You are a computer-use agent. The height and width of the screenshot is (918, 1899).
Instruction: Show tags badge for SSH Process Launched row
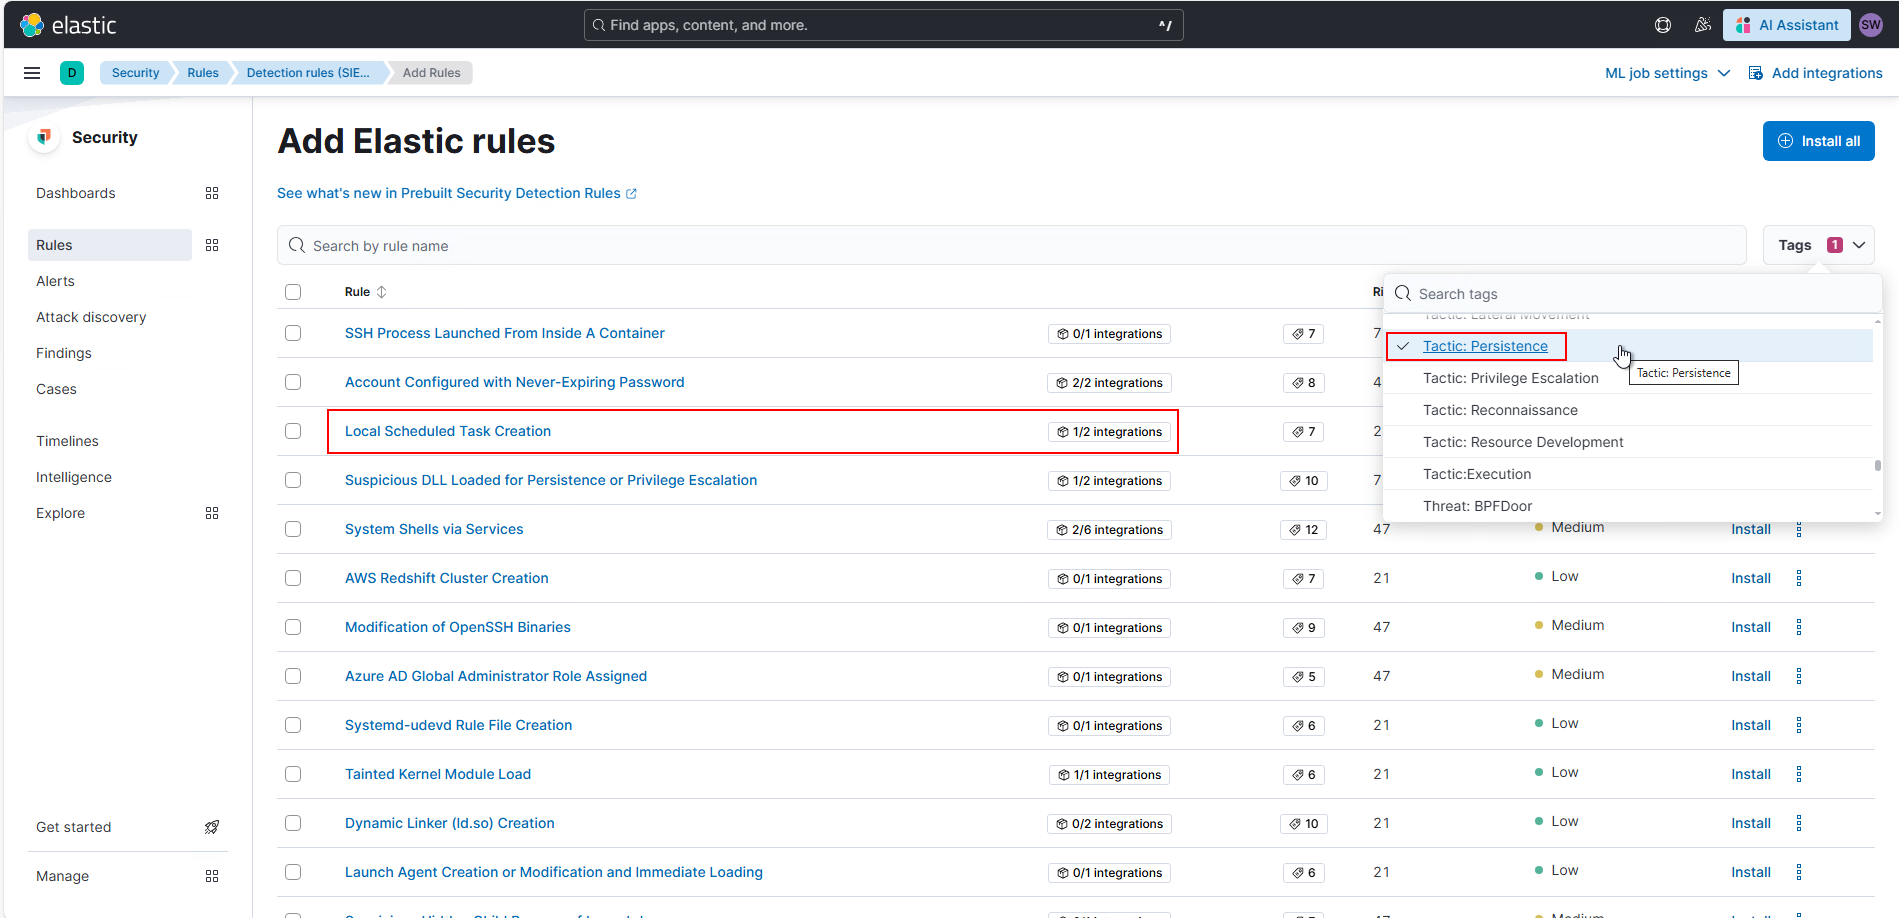click(x=1303, y=334)
